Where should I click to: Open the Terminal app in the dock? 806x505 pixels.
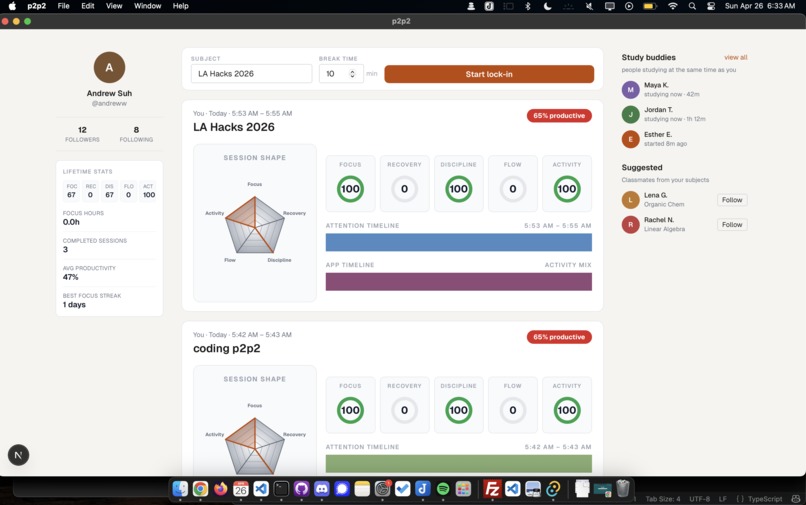(x=281, y=488)
